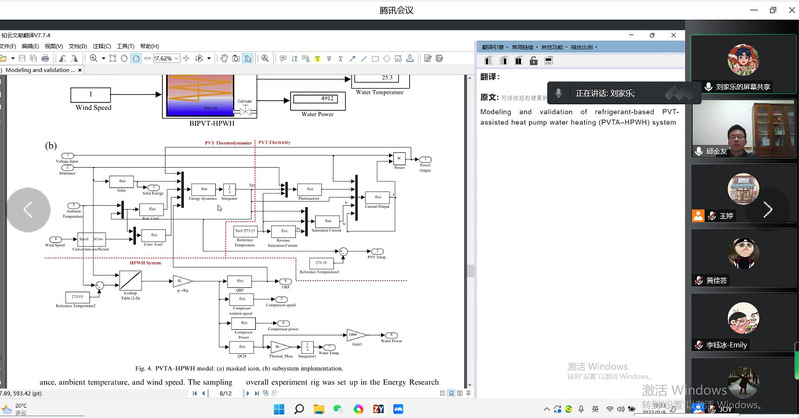Viewport: 799px width, 418px height.
Task: Click the first panel layout icon
Action: 488,61
